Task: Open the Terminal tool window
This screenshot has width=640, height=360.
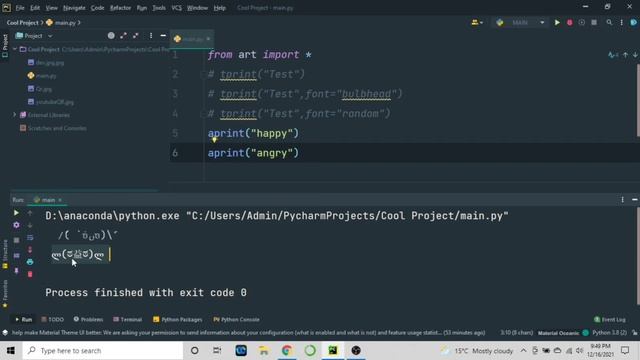Action: pyautogui.click(x=127, y=320)
